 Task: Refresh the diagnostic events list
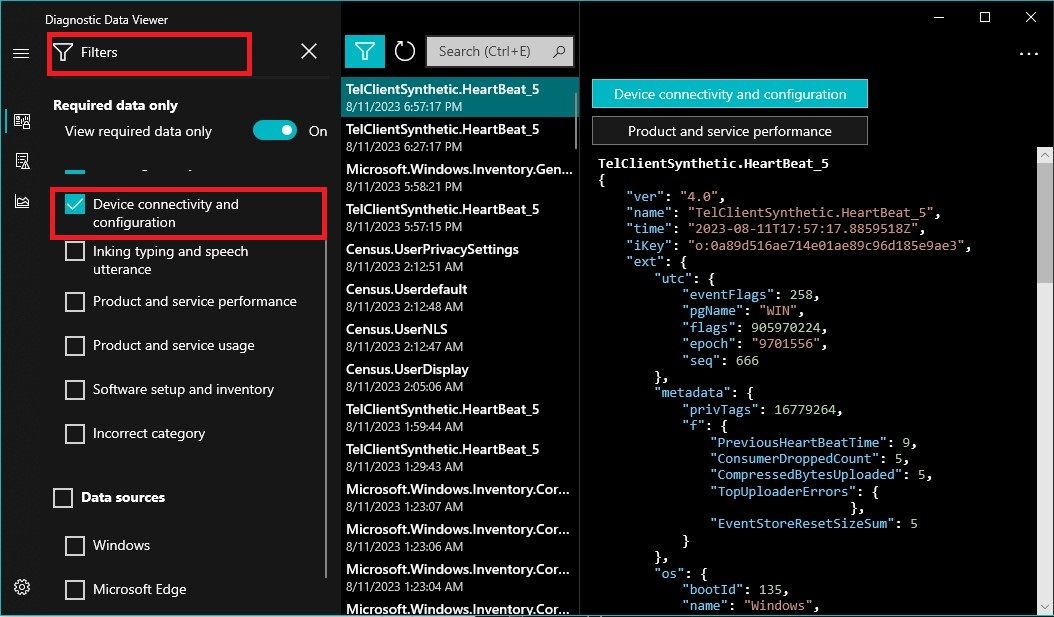pos(404,50)
